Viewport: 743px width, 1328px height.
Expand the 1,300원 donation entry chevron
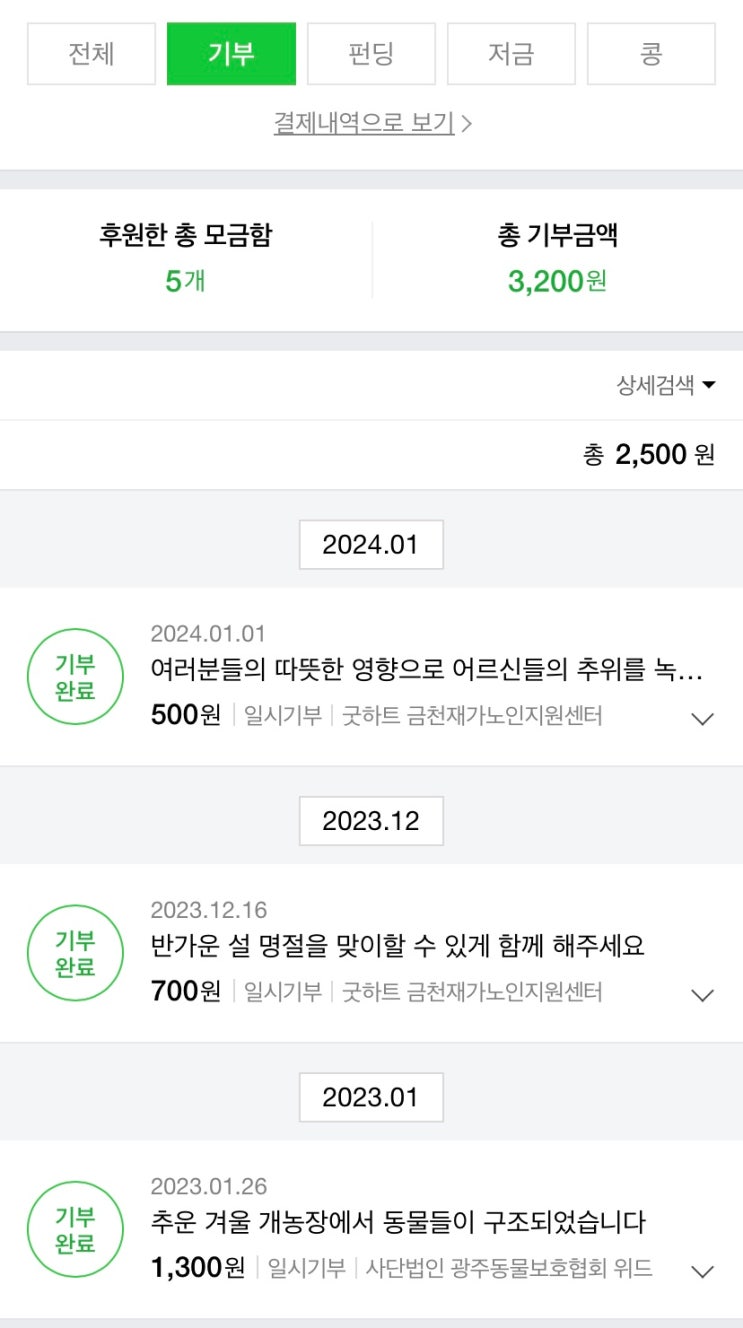coord(703,1271)
